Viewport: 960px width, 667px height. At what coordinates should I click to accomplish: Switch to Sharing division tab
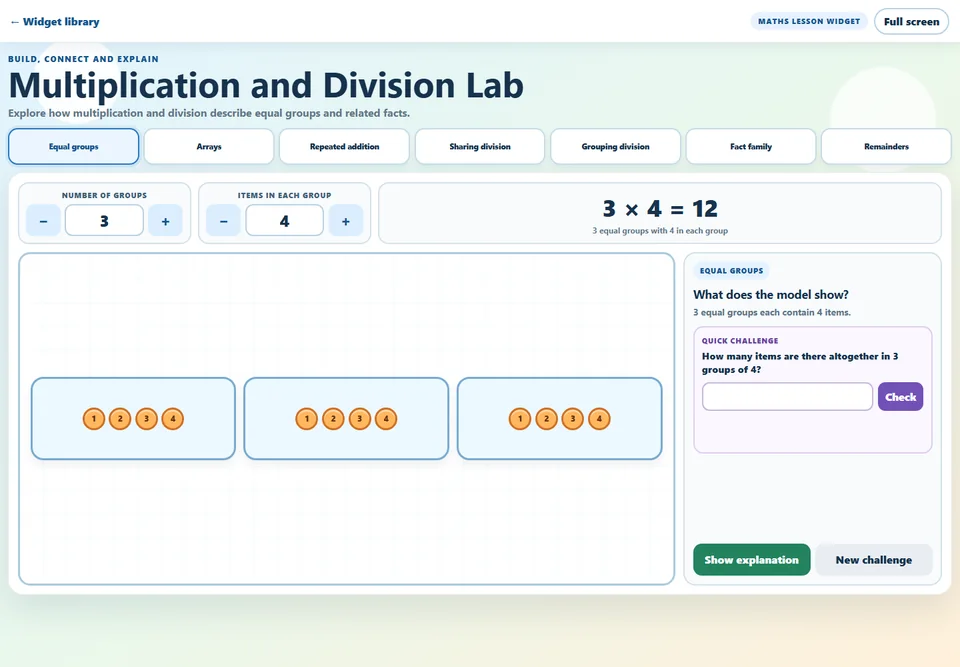coord(480,146)
